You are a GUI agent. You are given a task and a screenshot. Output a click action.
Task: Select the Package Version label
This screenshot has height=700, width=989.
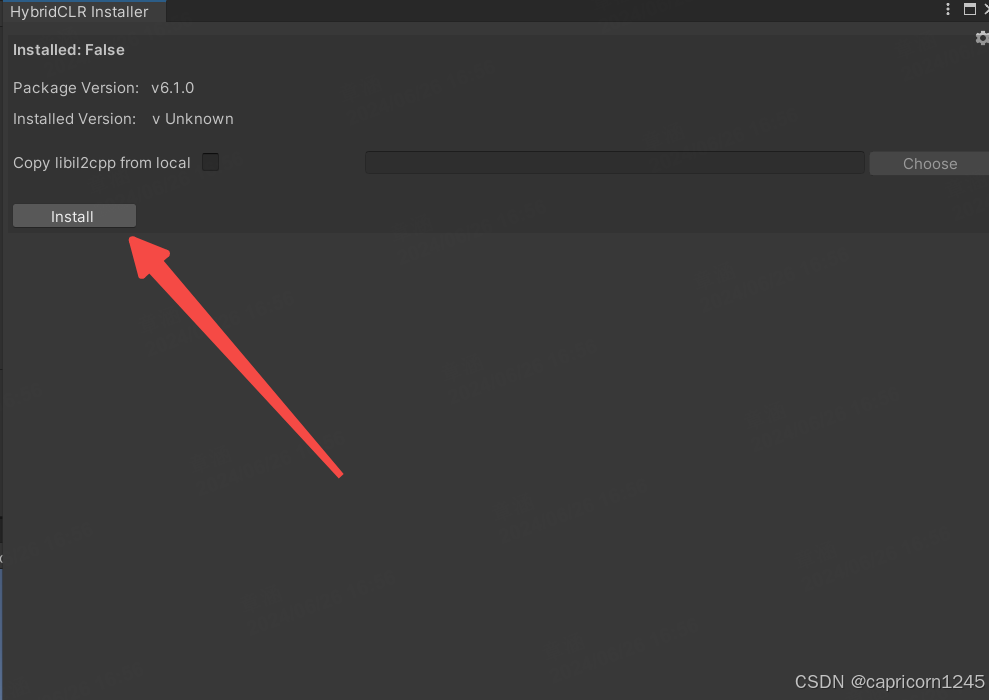[x=76, y=88]
